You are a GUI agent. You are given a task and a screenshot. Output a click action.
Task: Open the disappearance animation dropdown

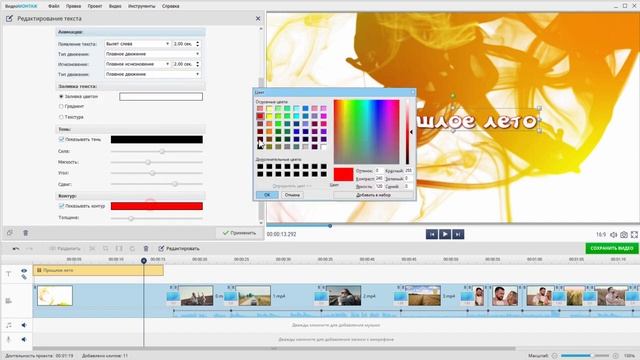tap(137, 64)
